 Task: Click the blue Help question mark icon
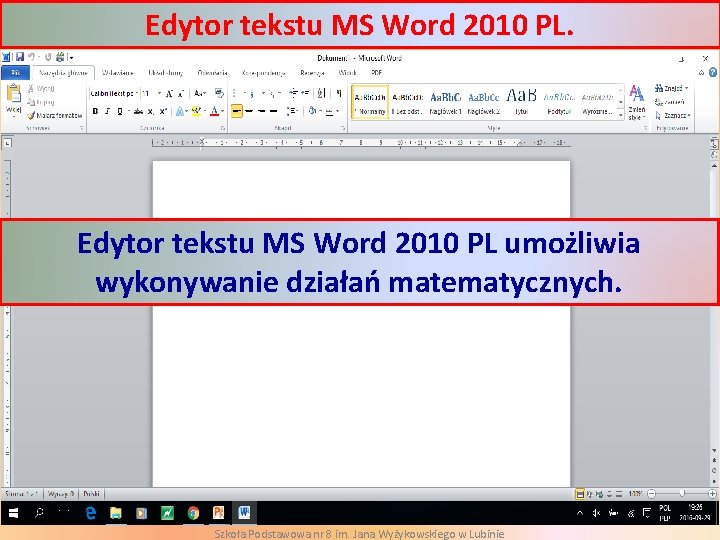[713, 73]
